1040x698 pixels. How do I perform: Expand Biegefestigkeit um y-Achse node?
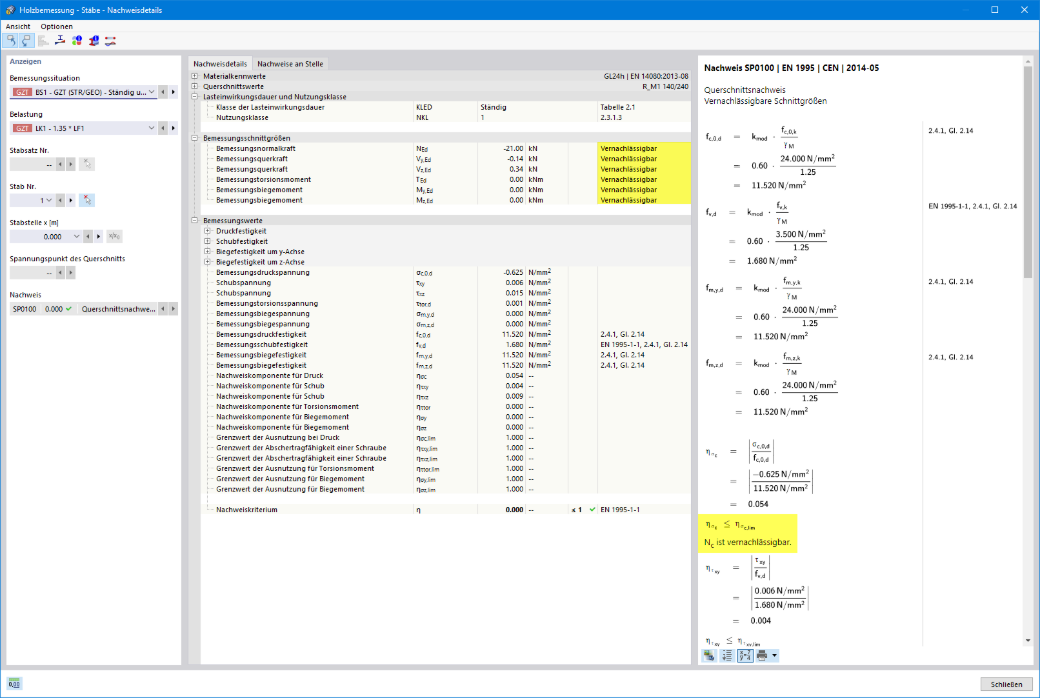click(208, 251)
